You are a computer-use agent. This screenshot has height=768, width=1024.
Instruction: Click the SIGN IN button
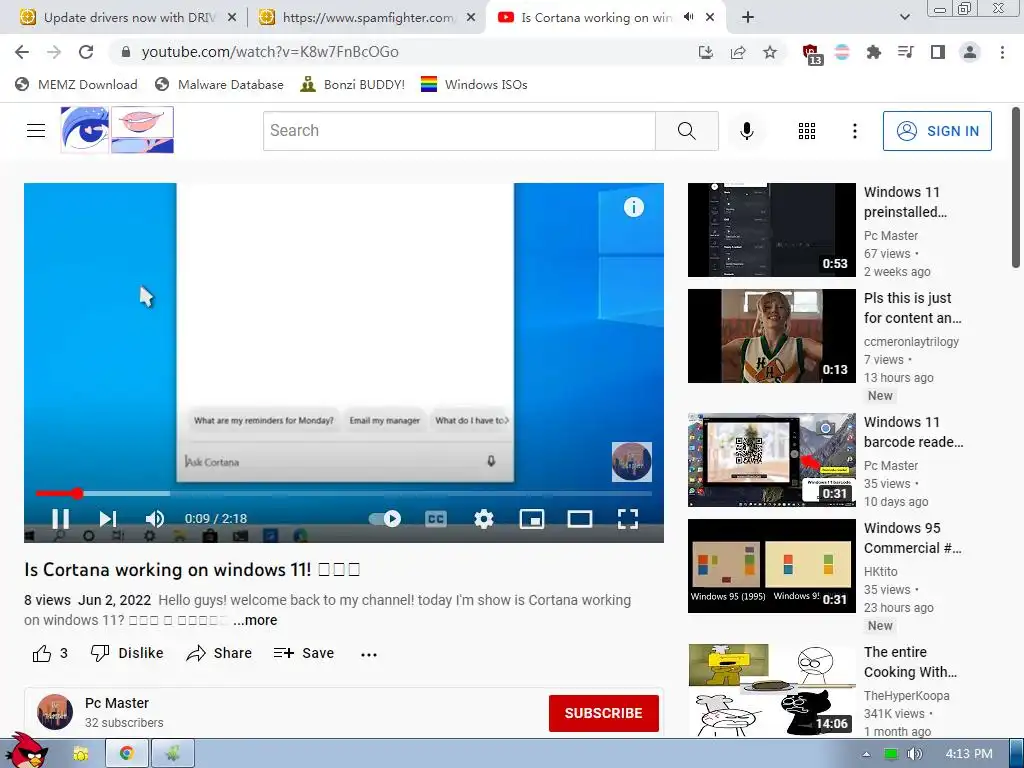937,131
